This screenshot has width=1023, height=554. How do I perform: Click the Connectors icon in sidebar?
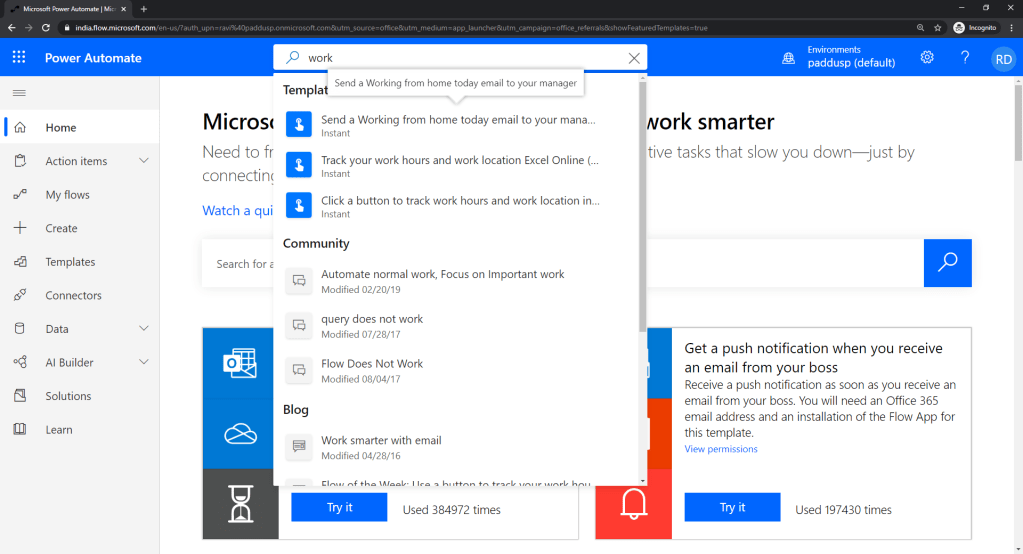pos(20,295)
